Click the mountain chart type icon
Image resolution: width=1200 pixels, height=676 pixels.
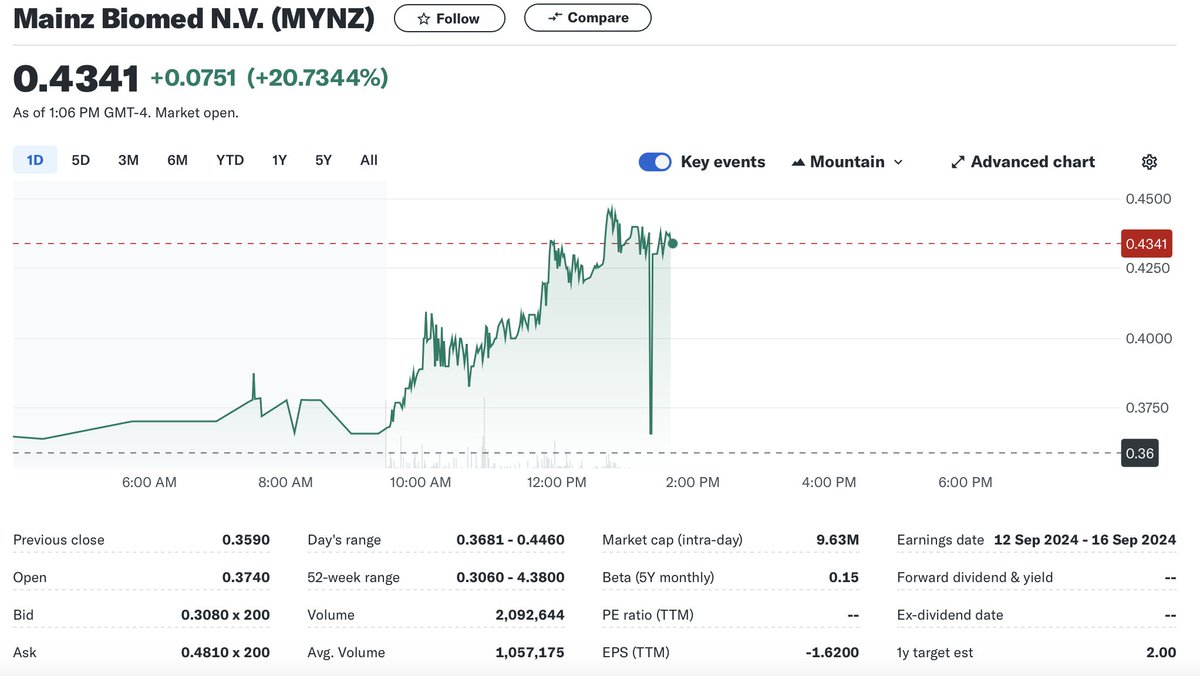coord(798,162)
